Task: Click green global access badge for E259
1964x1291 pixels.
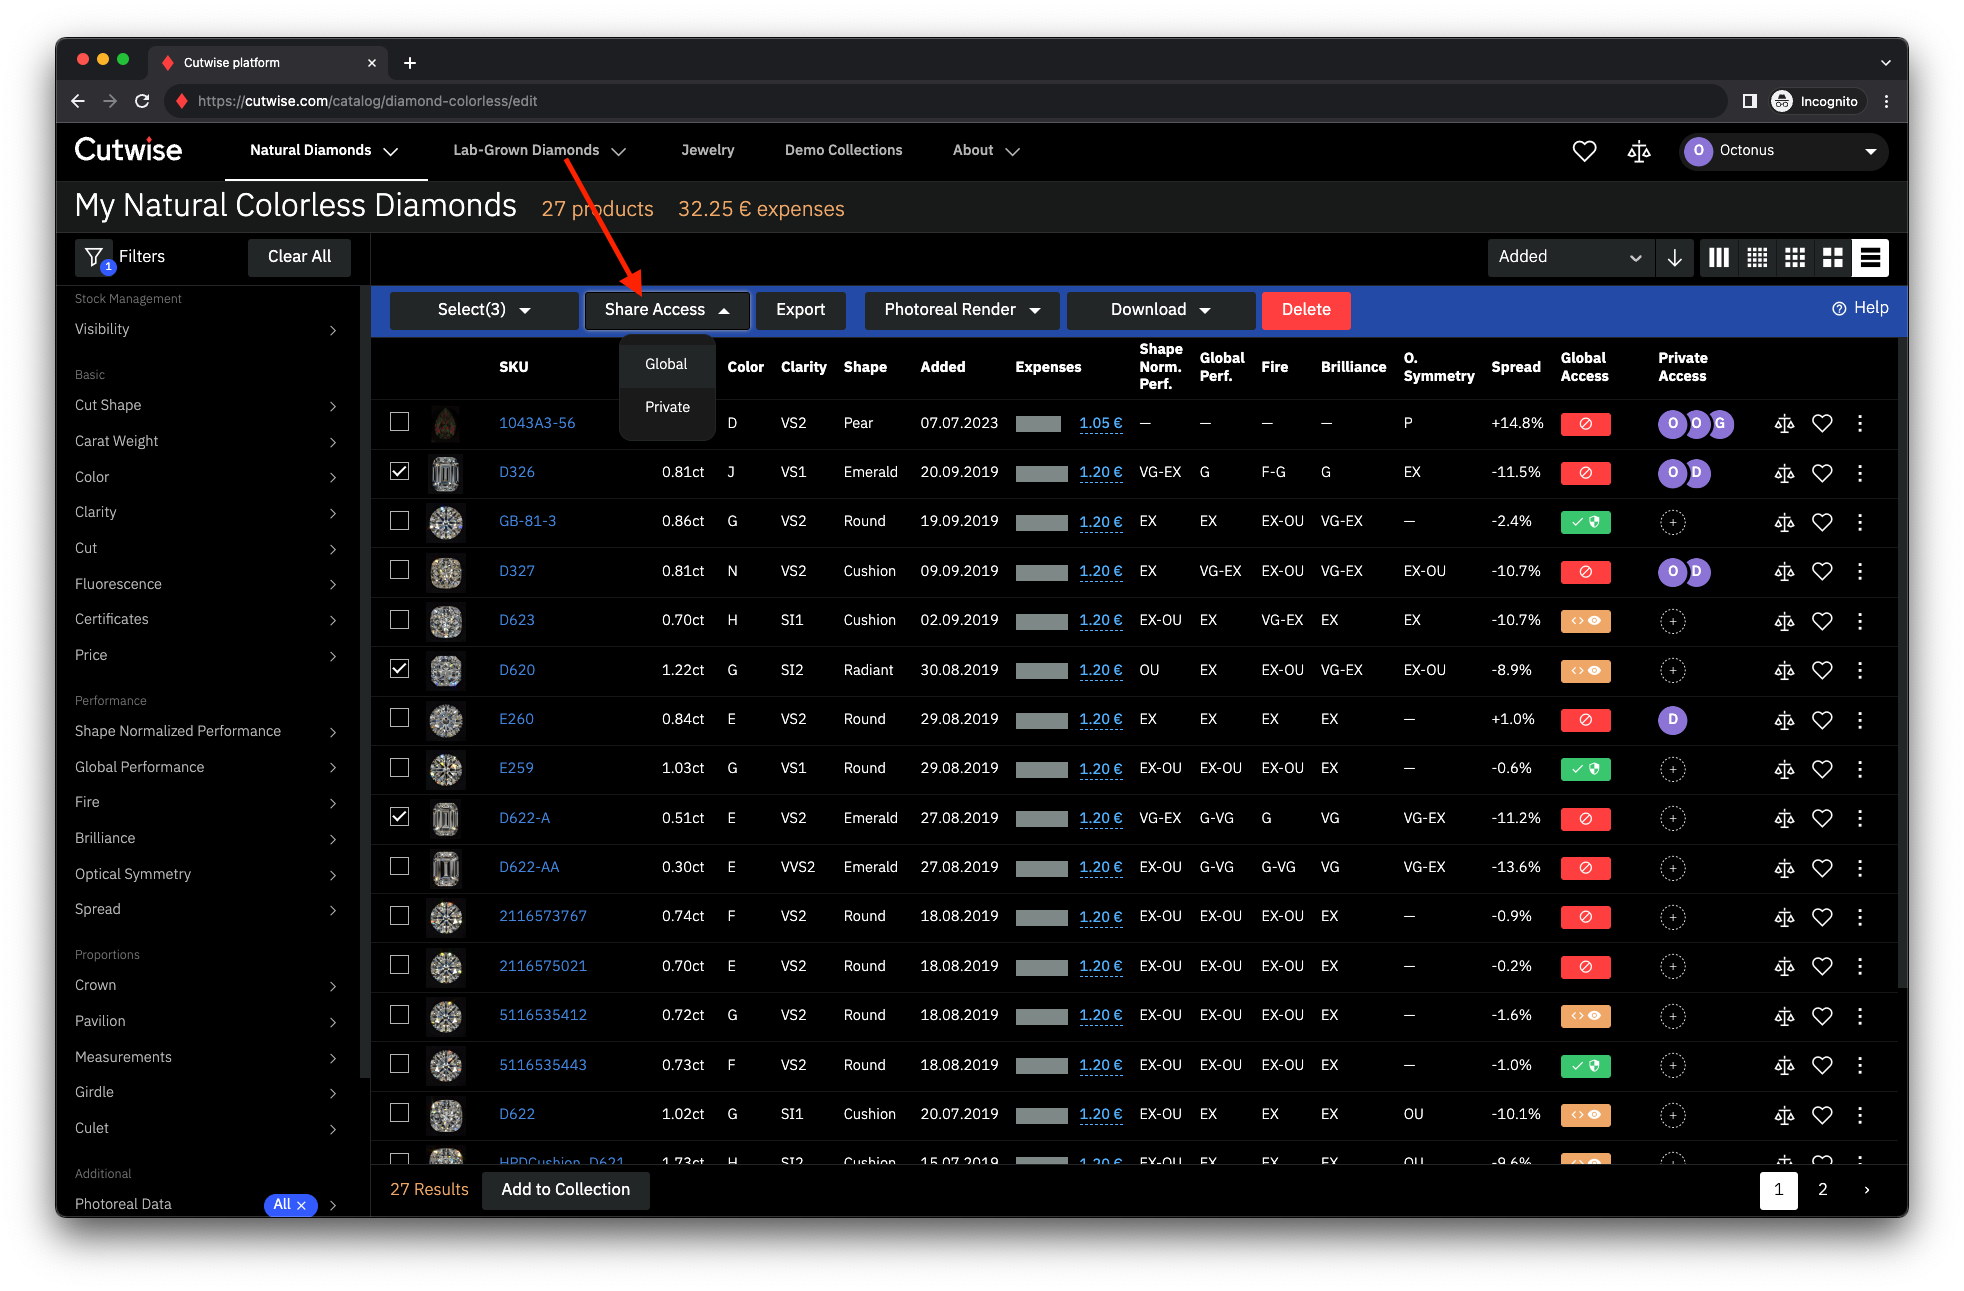Action: point(1585,769)
